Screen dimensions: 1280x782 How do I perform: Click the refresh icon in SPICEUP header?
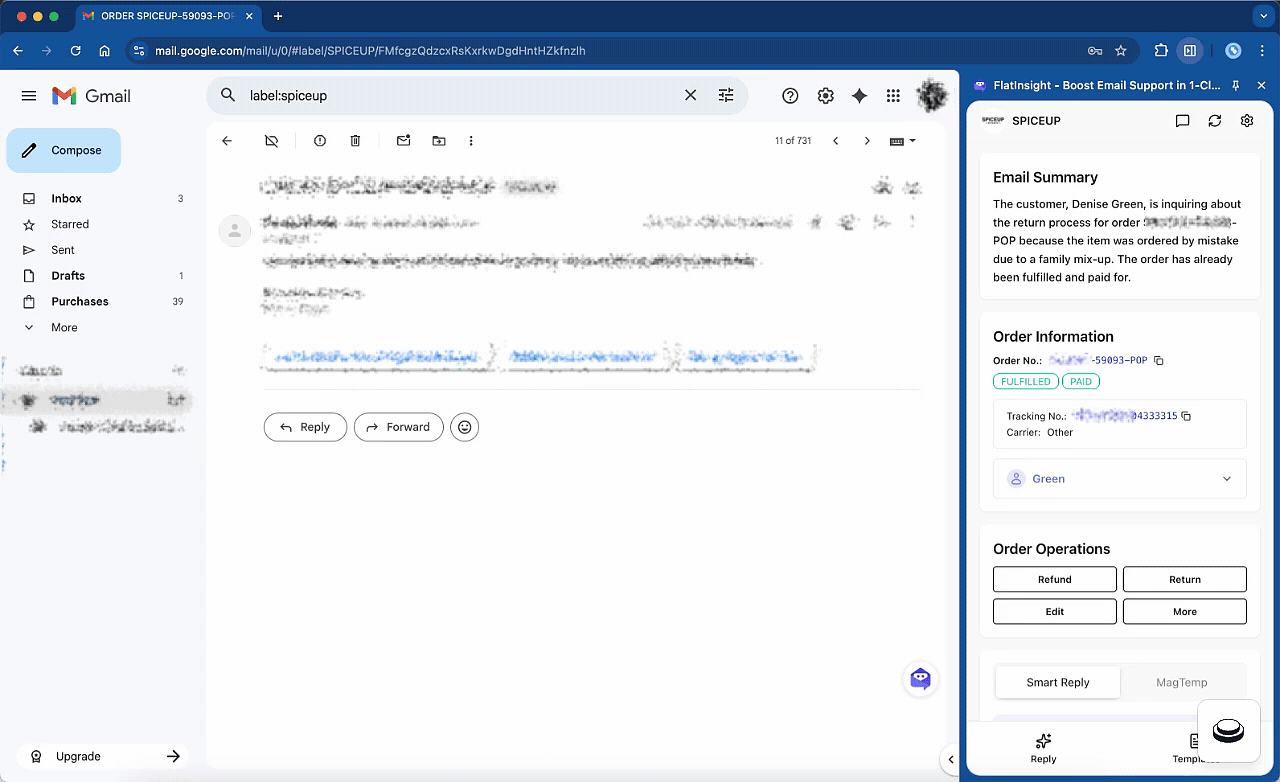coord(1214,121)
